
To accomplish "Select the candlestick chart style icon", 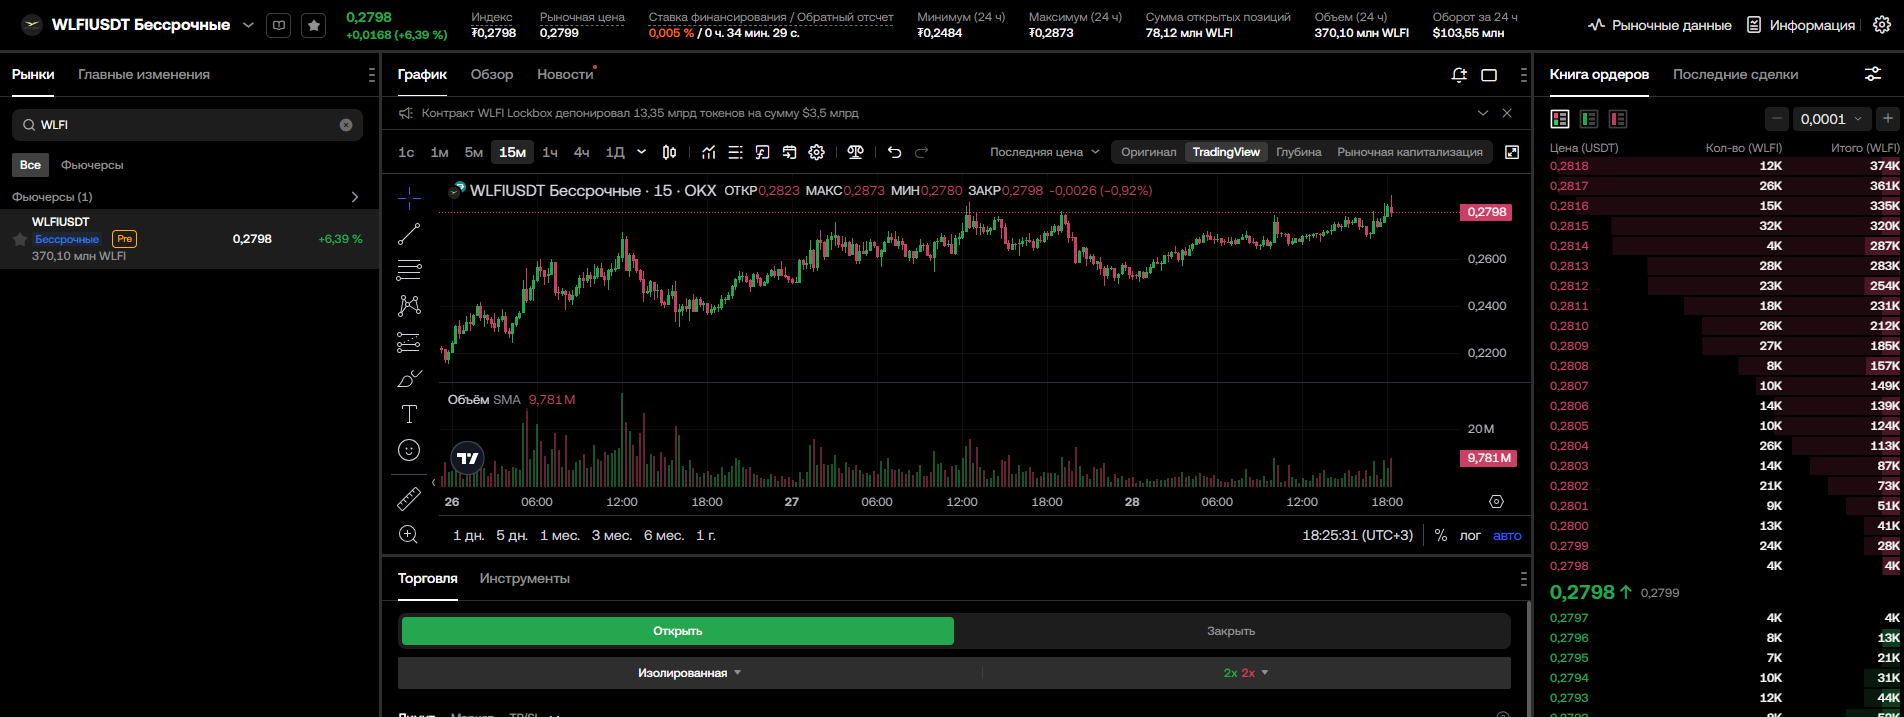I will point(669,152).
